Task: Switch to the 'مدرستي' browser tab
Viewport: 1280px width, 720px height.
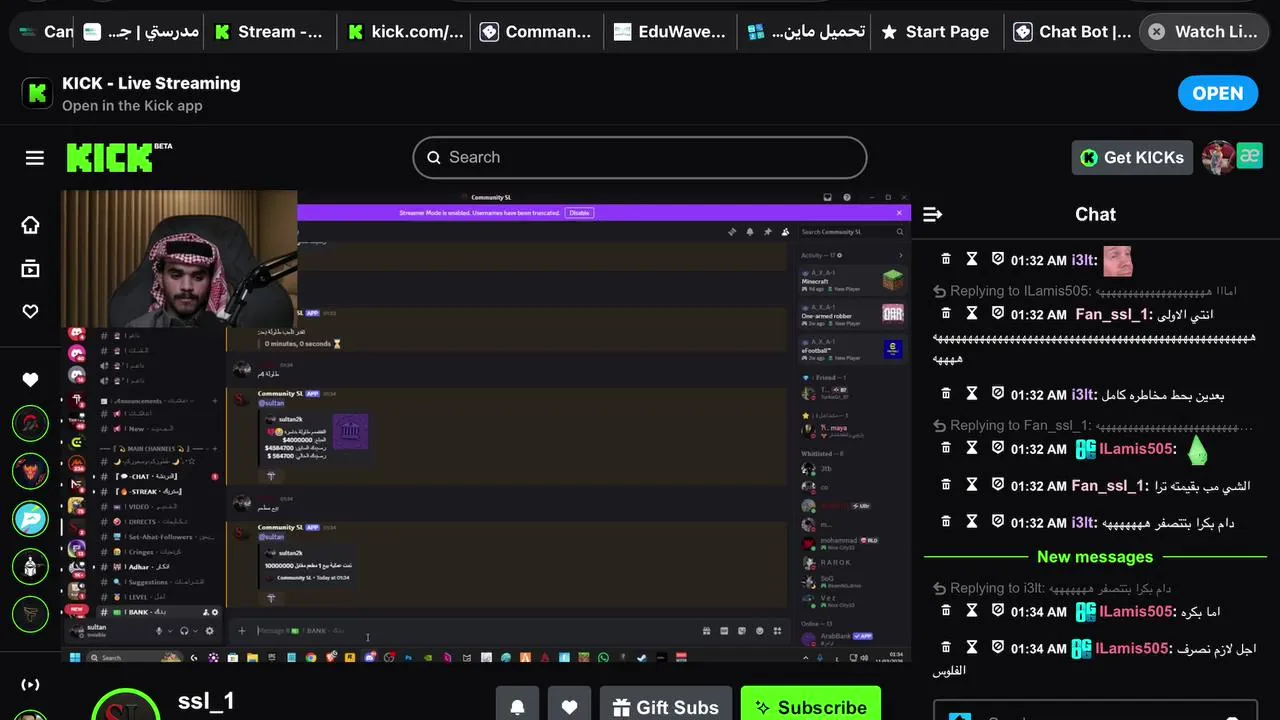Action: coord(141,32)
